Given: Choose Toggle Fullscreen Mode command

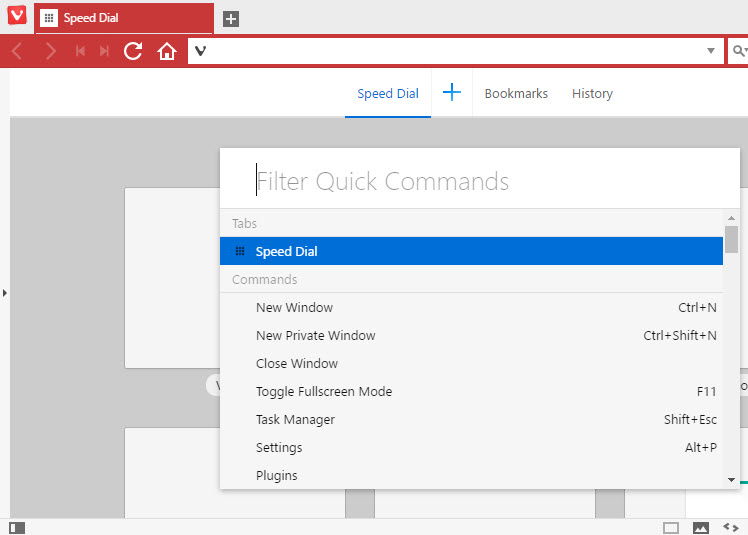Looking at the screenshot, I should tap(471, 391).
